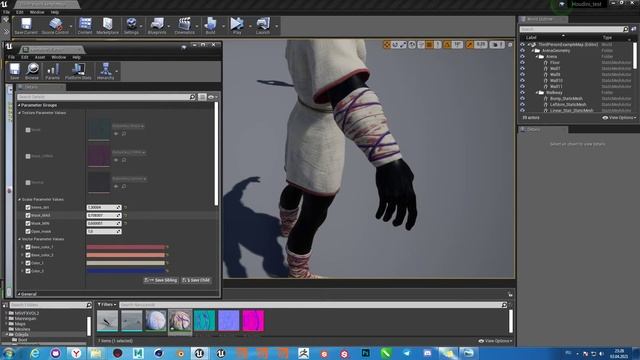Image resolution: width=640 pixels, height=360 pixels.
Task: Open the main editor Window menu
Action: [37, 12]
